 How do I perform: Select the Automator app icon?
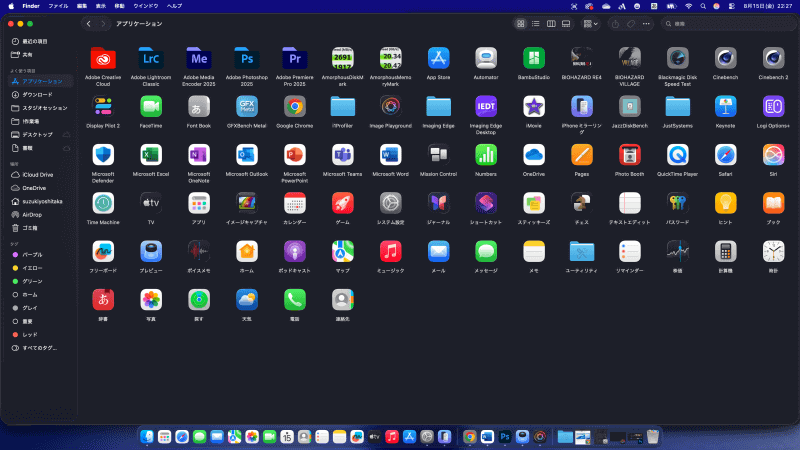click(x=486, y=58)
